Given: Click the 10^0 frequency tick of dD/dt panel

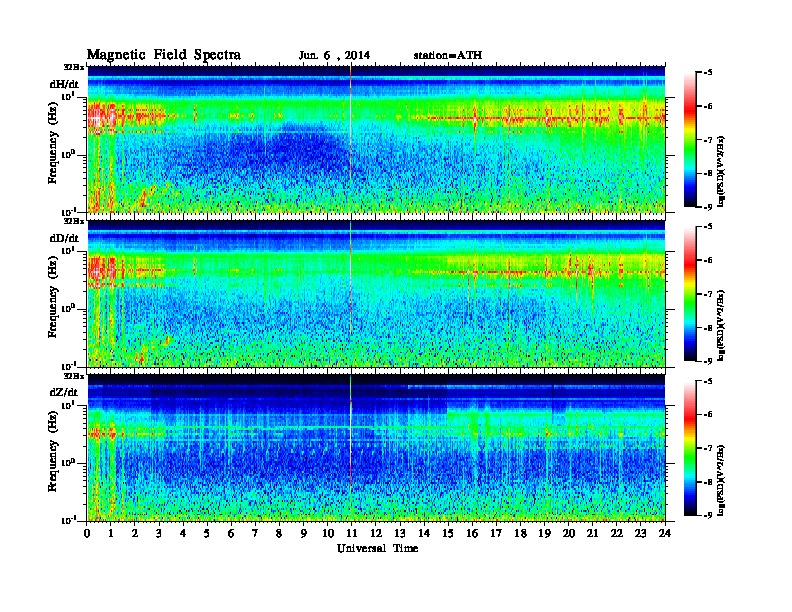Looking at the screenshot, I should tap(68, 308).
